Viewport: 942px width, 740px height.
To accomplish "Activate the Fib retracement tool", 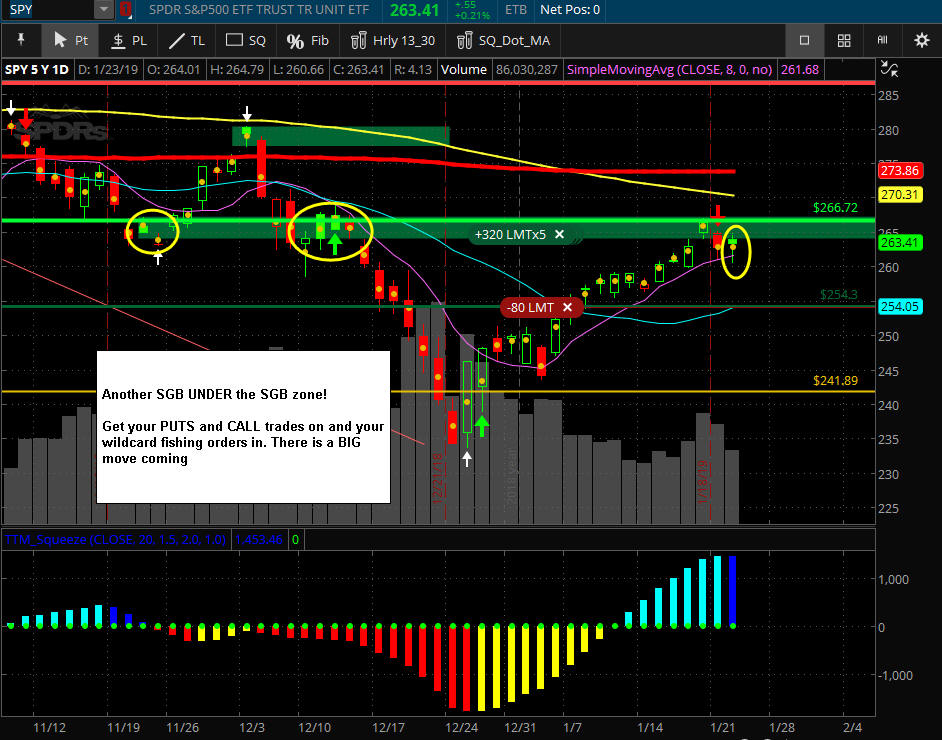I will click(x=308, y=40).
